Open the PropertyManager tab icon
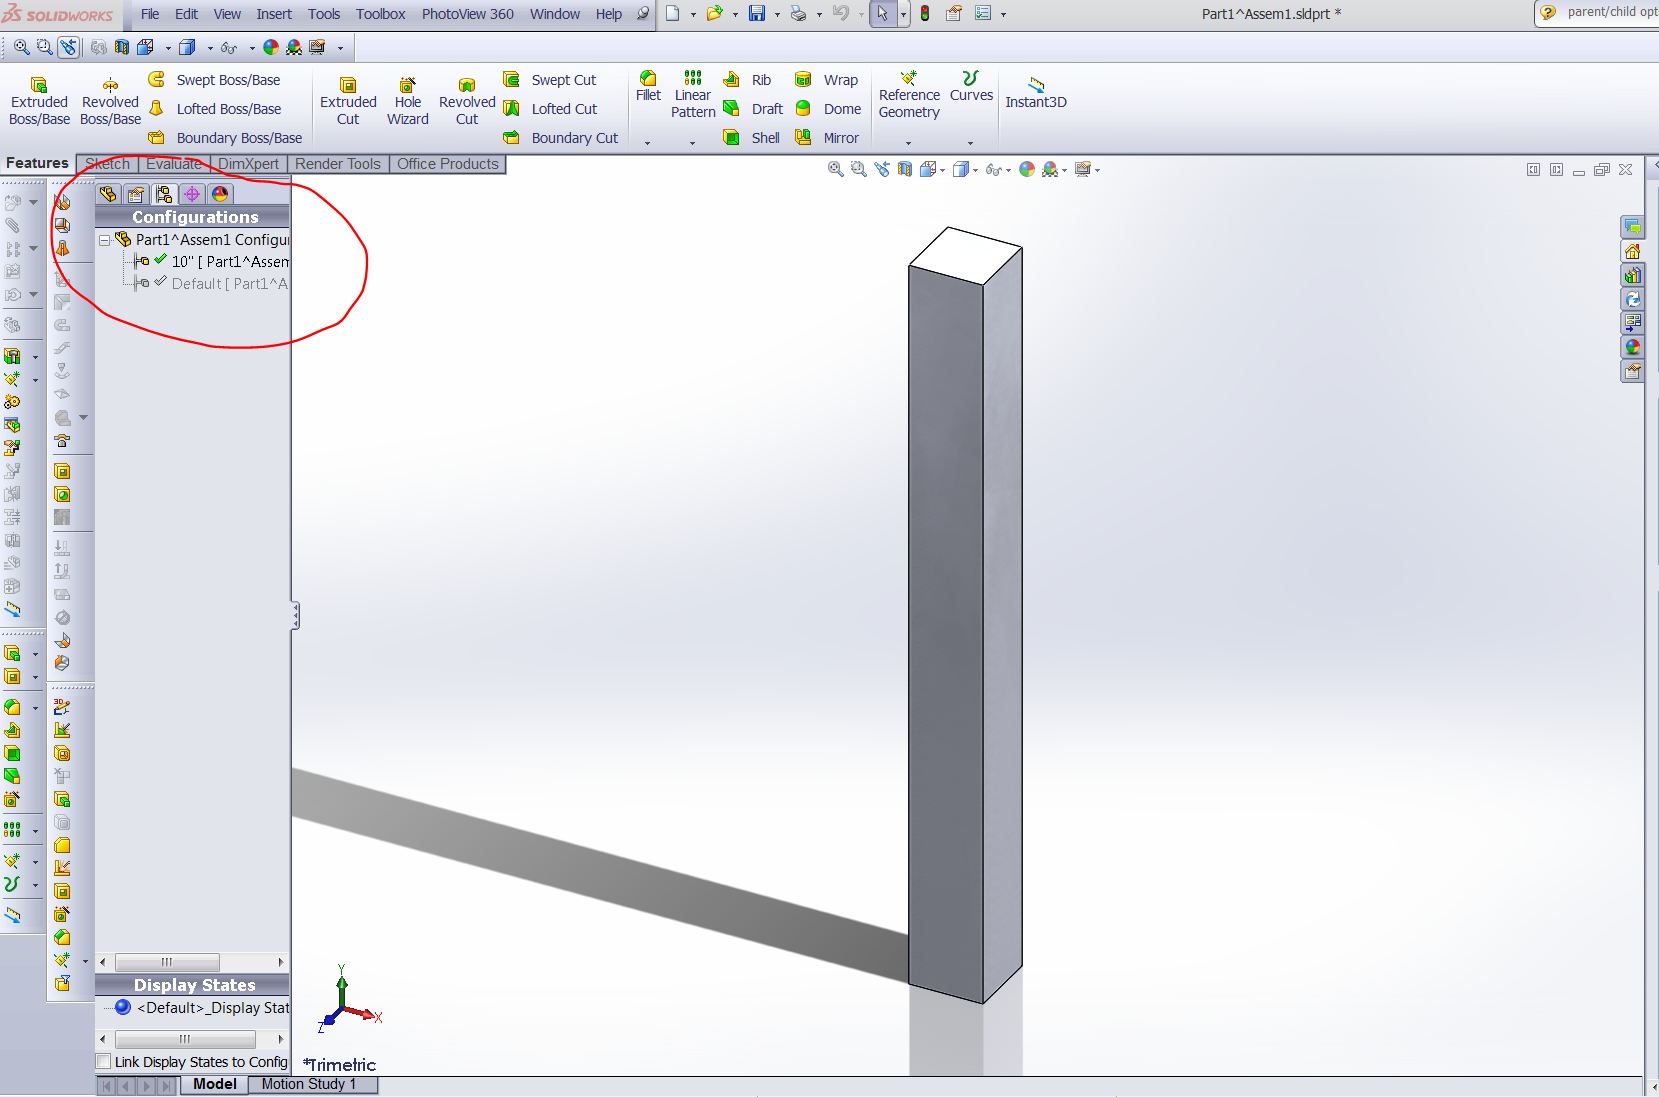 (x=136, y=194)
